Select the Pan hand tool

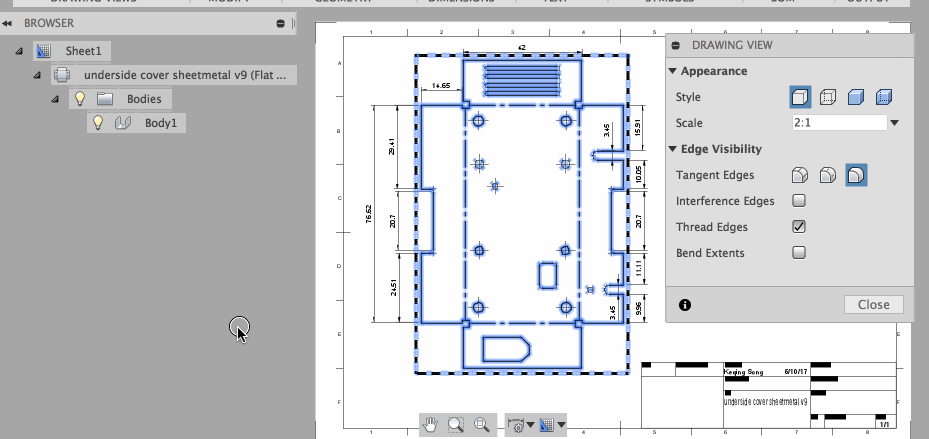click(x=431, y=424)
